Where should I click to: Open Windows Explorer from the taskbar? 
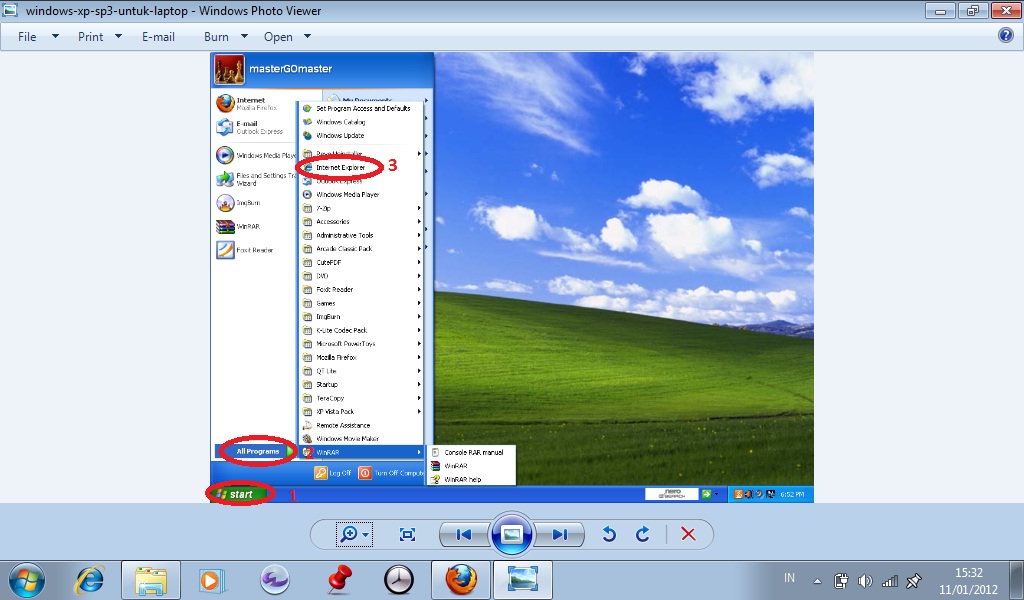(150, 579)
